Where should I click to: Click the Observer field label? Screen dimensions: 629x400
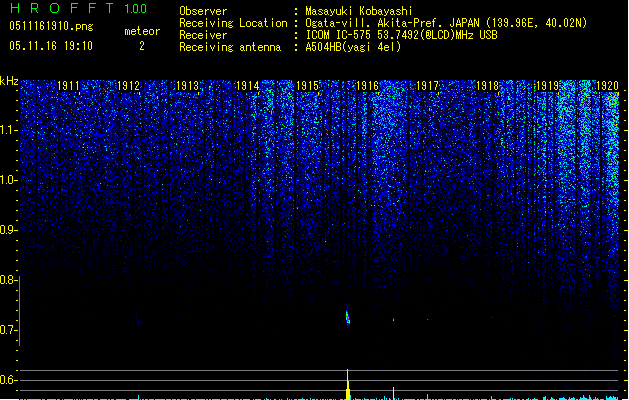click(x=203, y=11)
